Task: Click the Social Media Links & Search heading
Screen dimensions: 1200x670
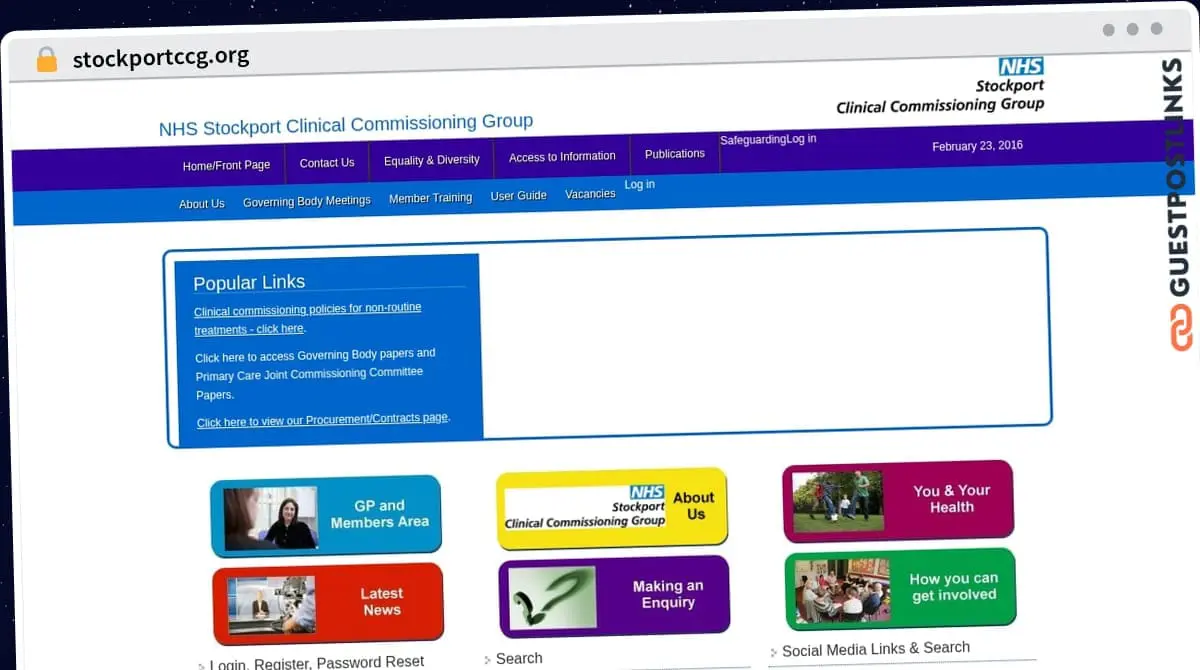Action: [x=876, y=649]
